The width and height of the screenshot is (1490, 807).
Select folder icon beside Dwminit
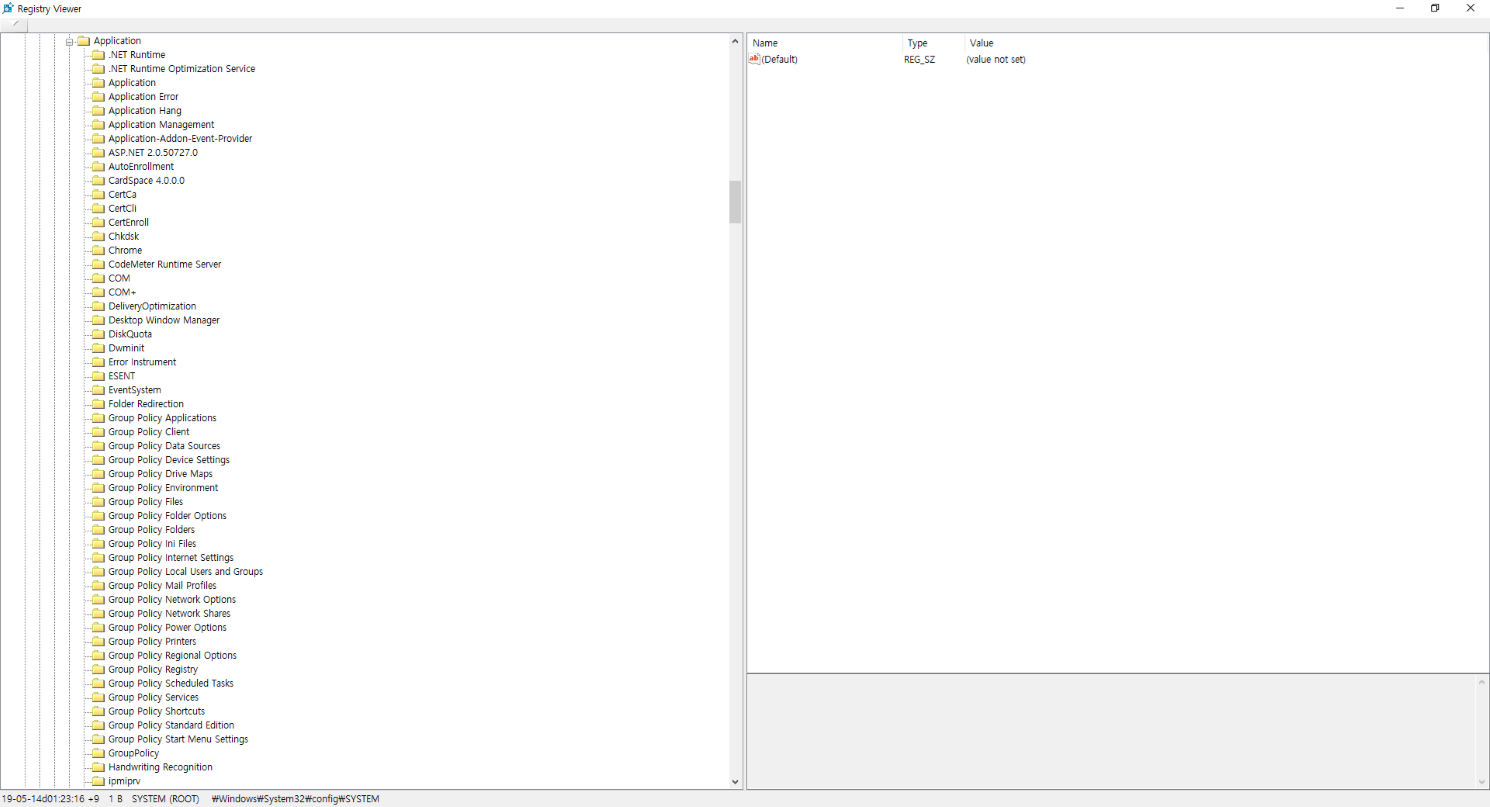point(98,349)
